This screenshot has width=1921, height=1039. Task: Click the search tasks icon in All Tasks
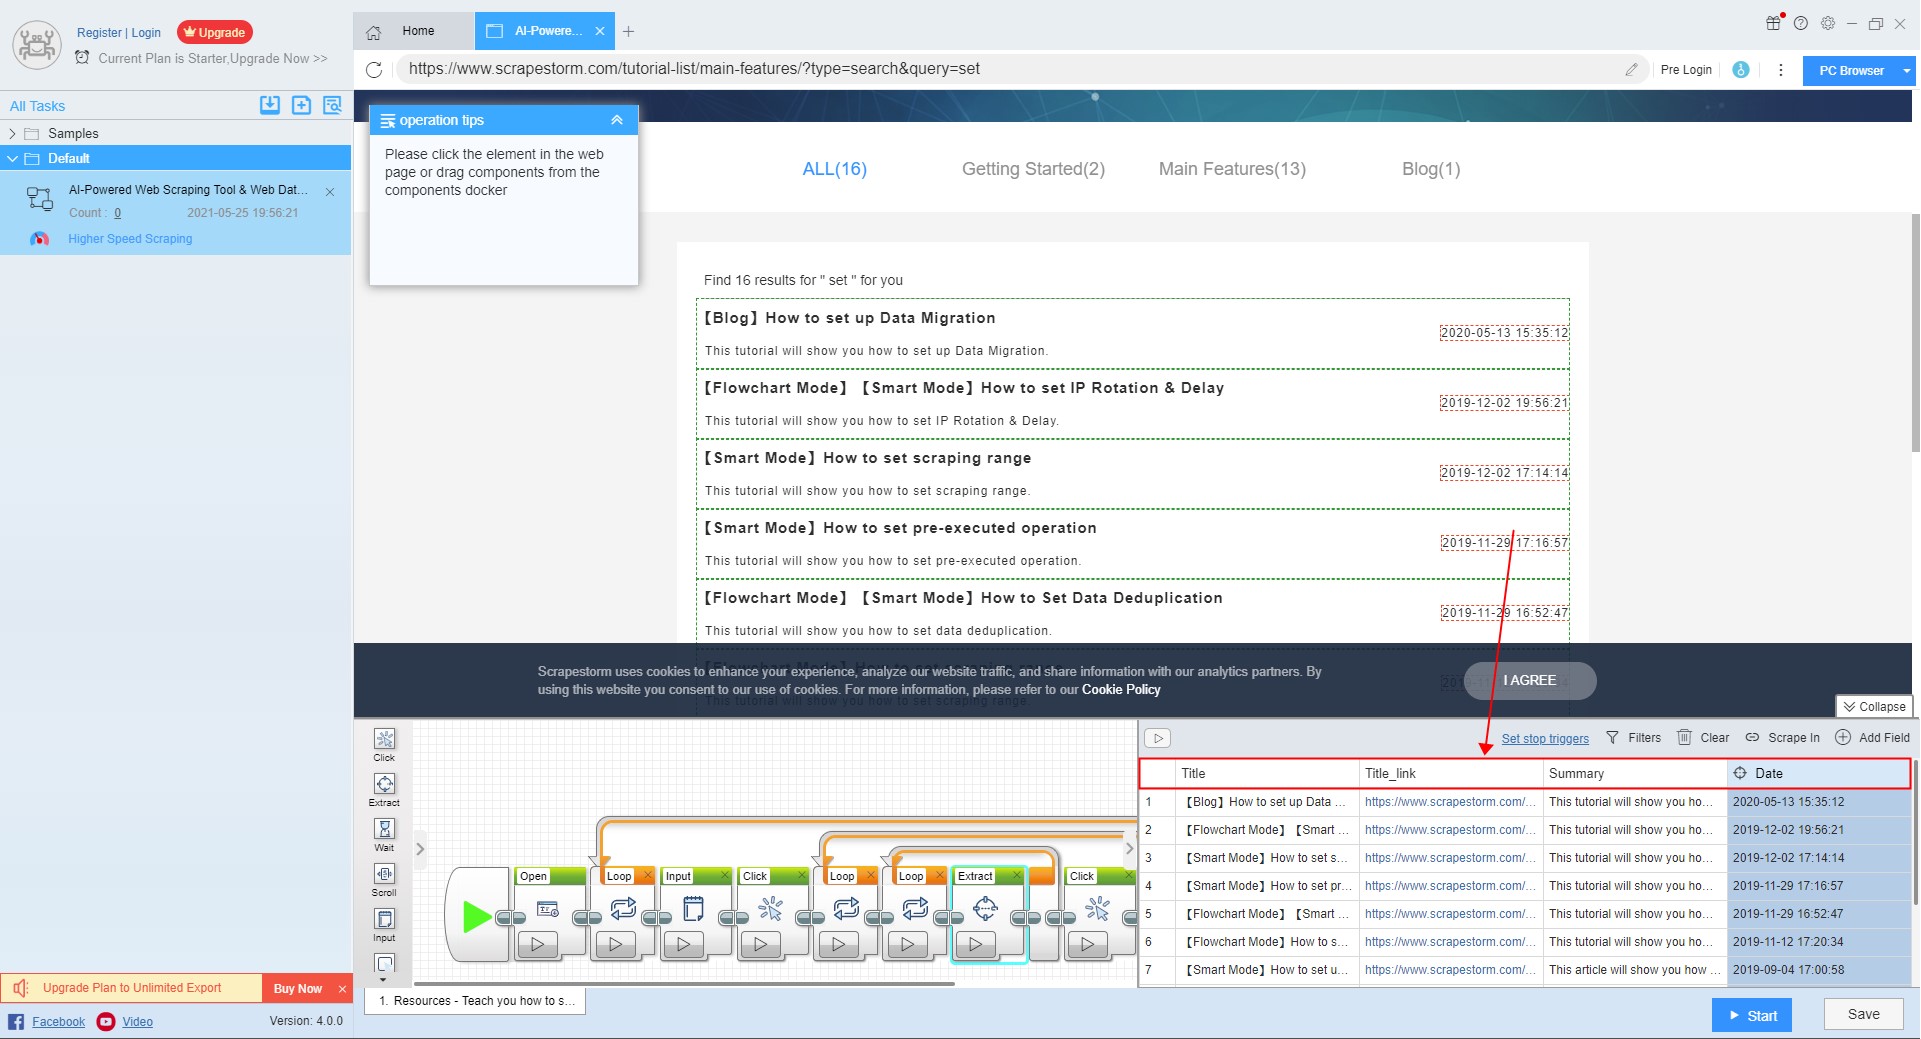pos(332,105)
